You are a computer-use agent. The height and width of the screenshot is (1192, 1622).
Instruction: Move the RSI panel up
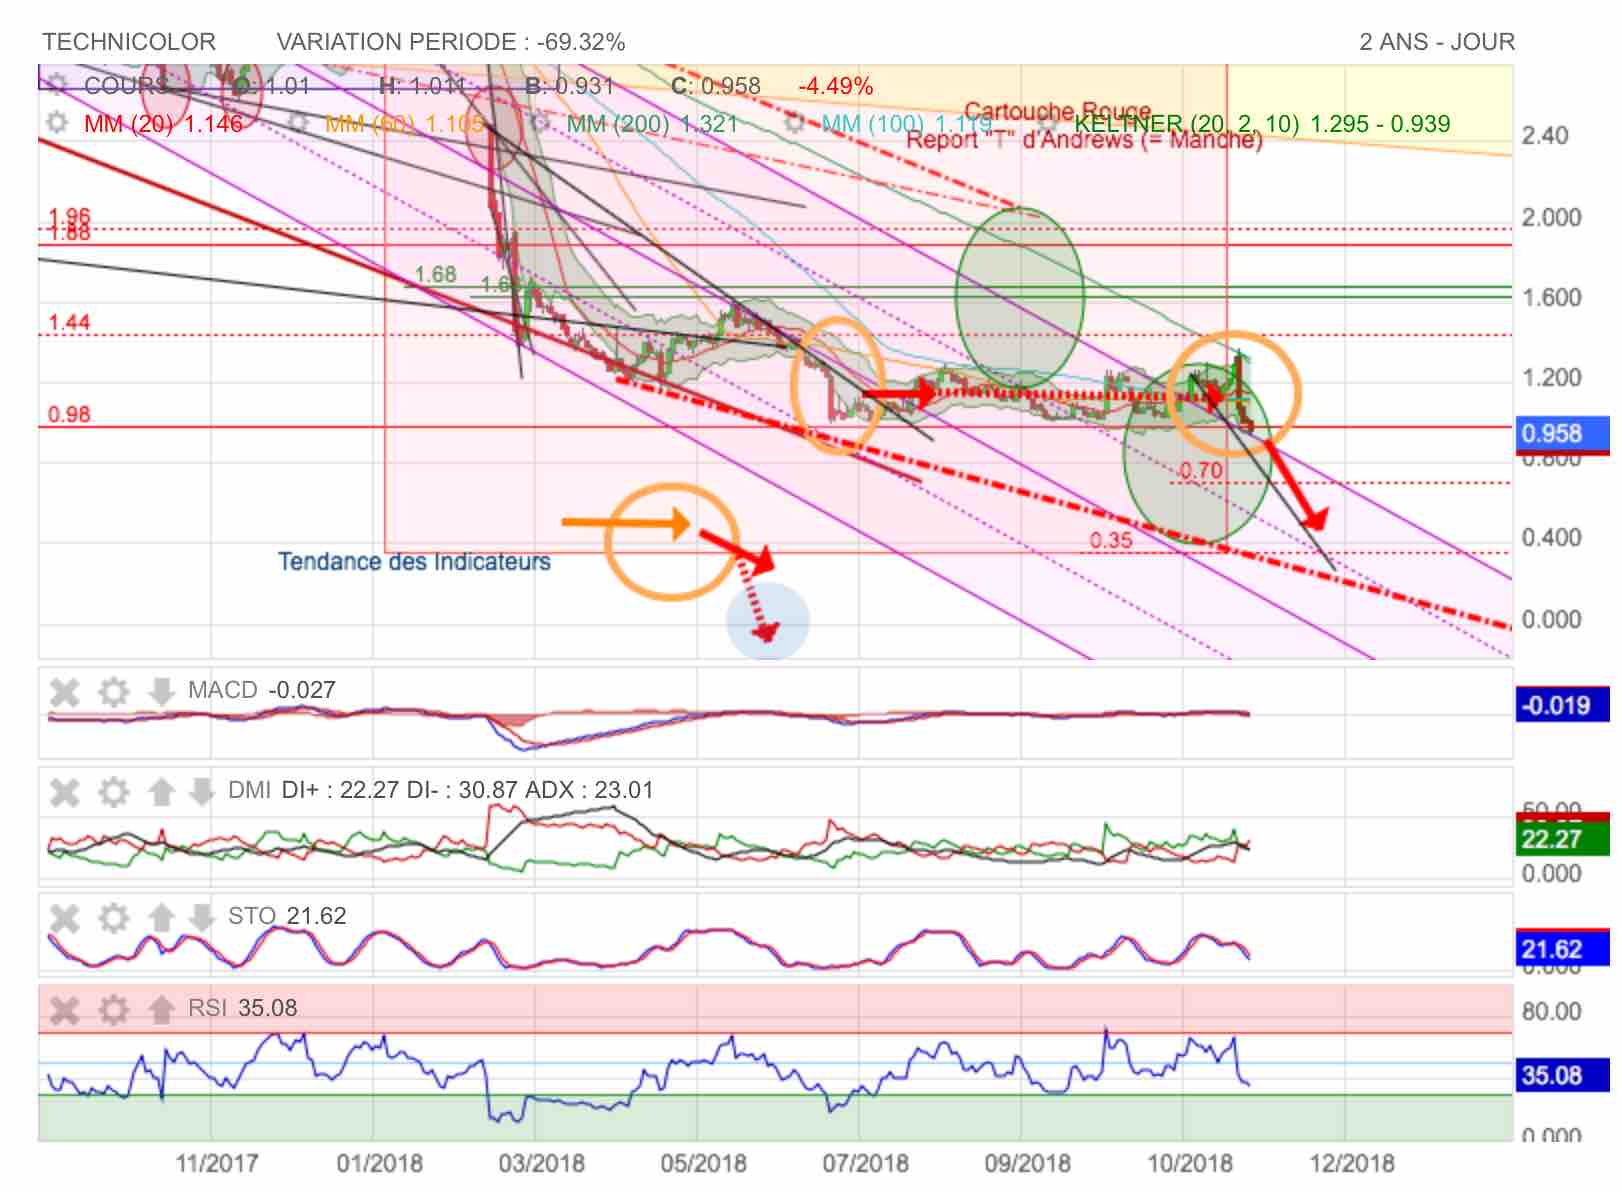pyautogui.click(x=160, y=1009)
